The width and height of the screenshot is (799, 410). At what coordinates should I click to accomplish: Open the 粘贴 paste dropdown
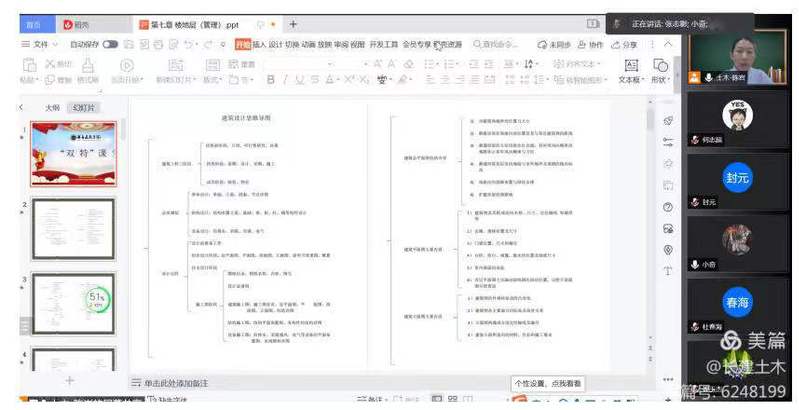[29, 80]
